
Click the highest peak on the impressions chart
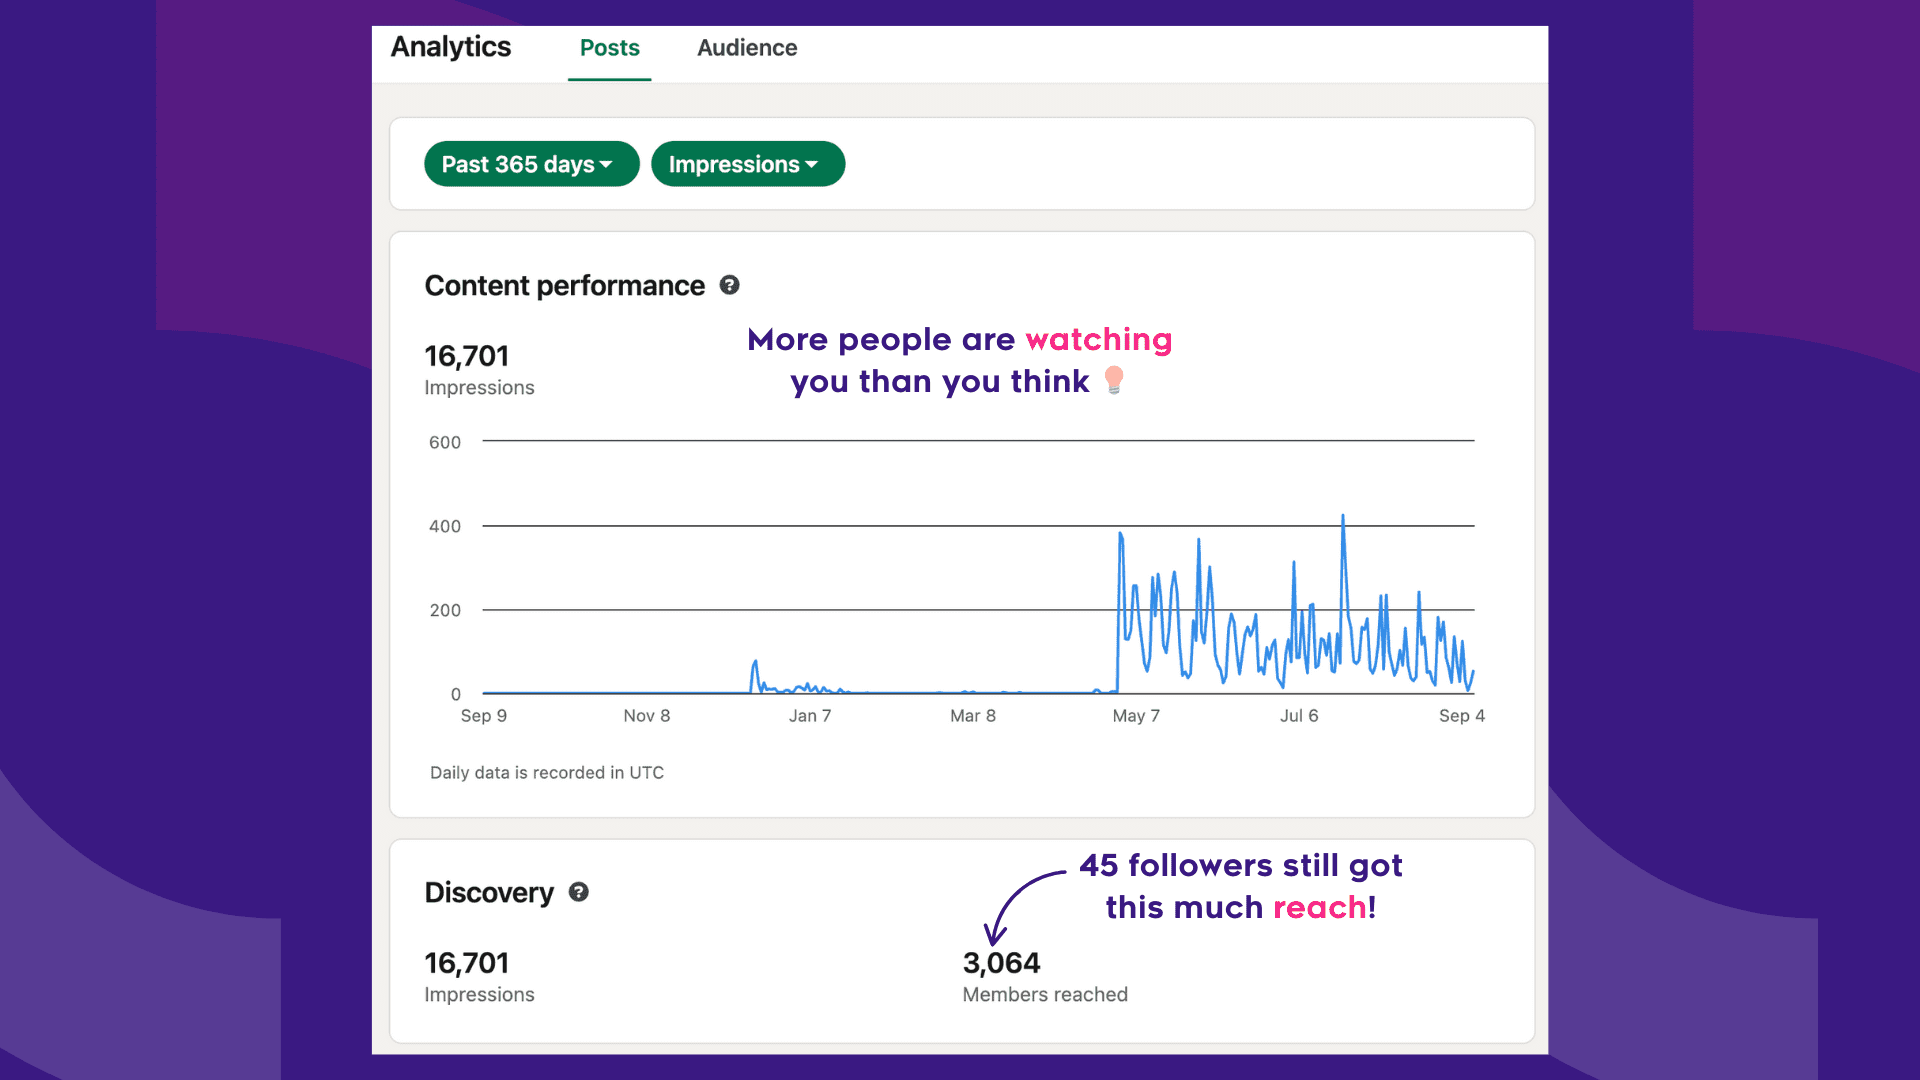(1343, 517)
